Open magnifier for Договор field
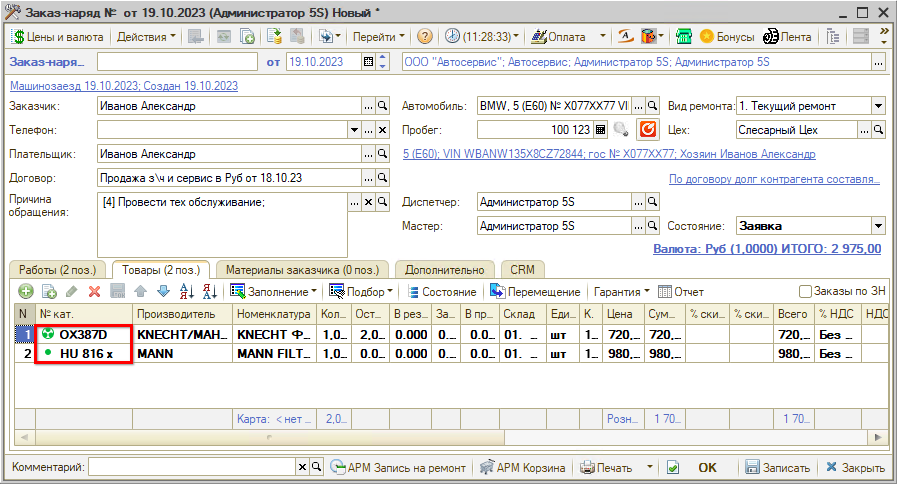The width and height of the screenshot is (897, 484). [x=383, y=178]
